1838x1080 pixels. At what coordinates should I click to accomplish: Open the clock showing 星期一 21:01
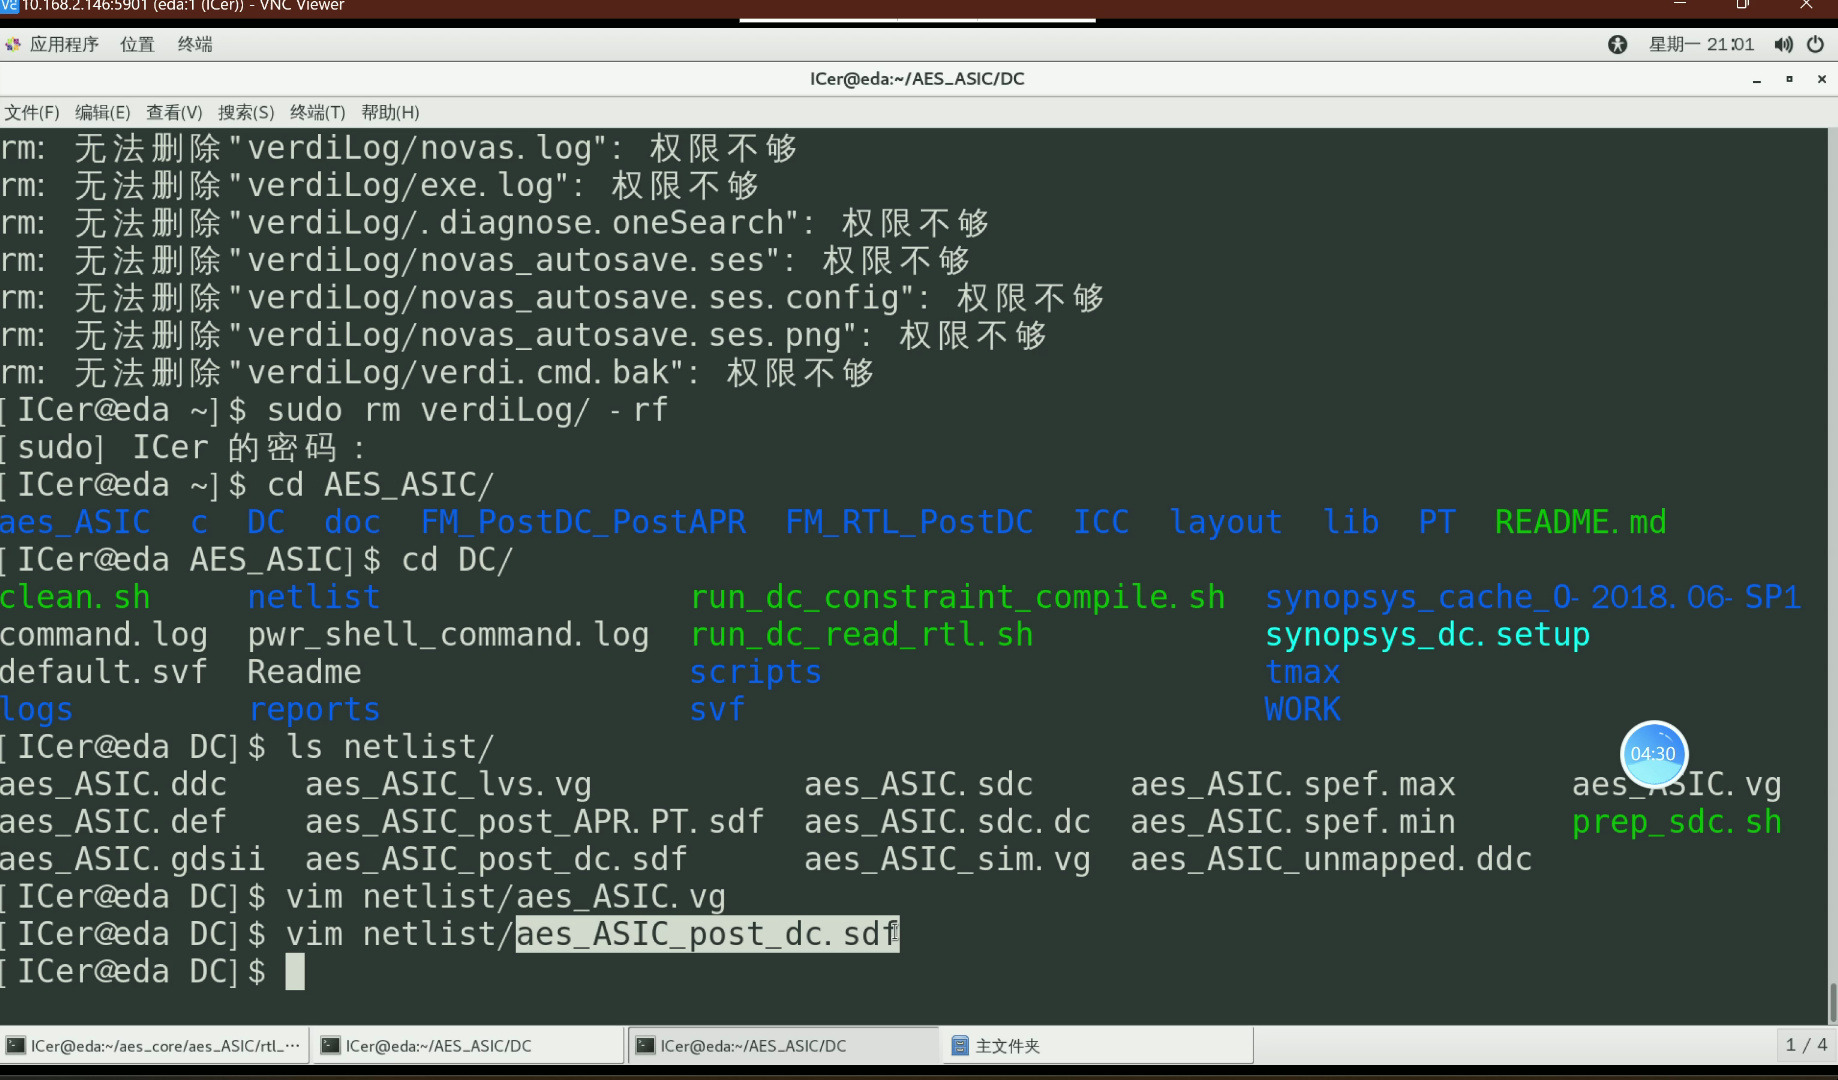(1701, 44)
